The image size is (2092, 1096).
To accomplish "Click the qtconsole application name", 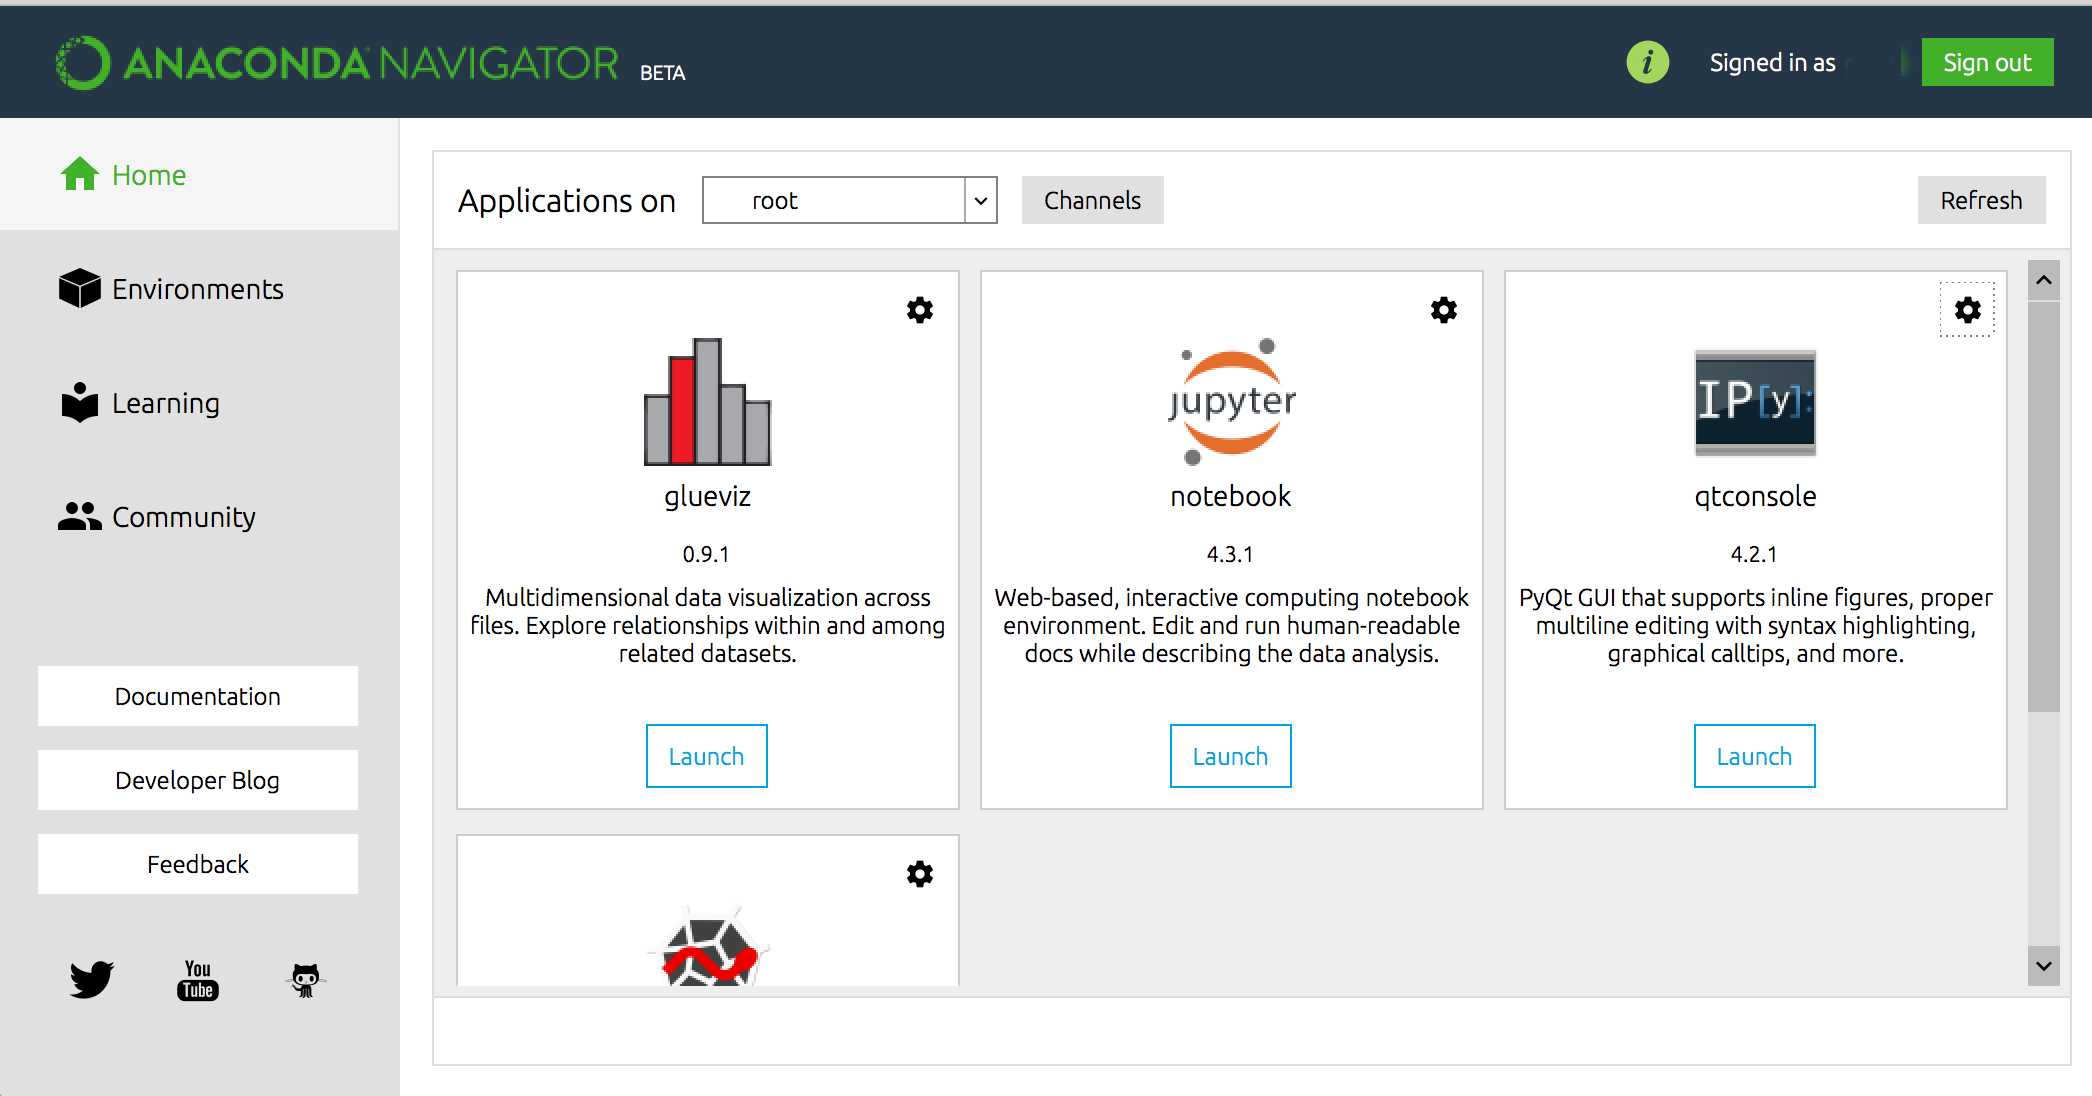I will pyautogui.click(x=1755, y=496).
